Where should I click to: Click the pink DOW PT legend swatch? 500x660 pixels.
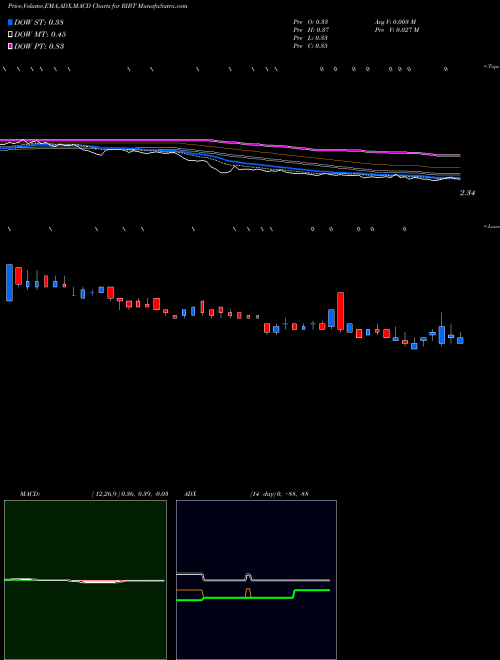coord(10,46)
